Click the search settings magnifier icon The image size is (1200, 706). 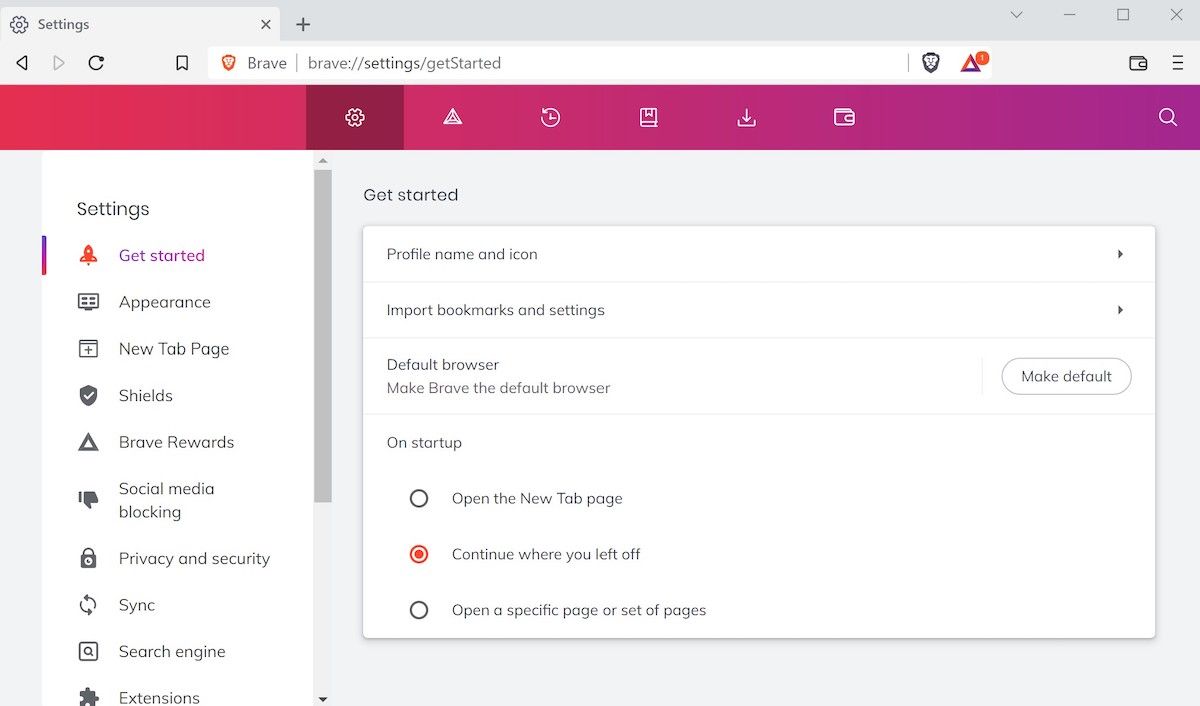[x=1167, y=118]
